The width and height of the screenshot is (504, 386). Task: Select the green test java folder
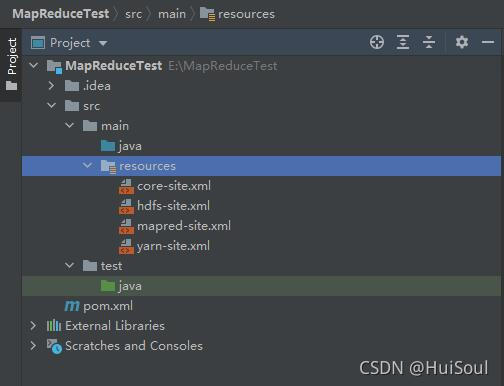tap(121, 286)
